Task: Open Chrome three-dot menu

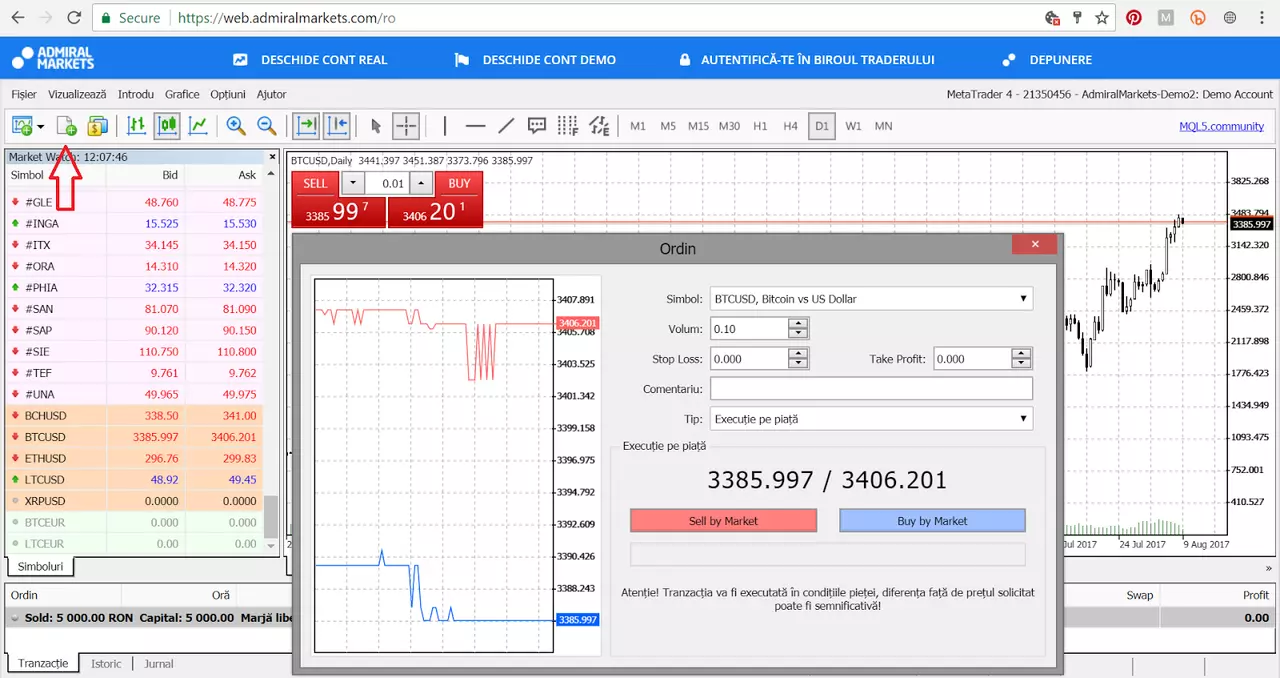Action: point(1260,18)
